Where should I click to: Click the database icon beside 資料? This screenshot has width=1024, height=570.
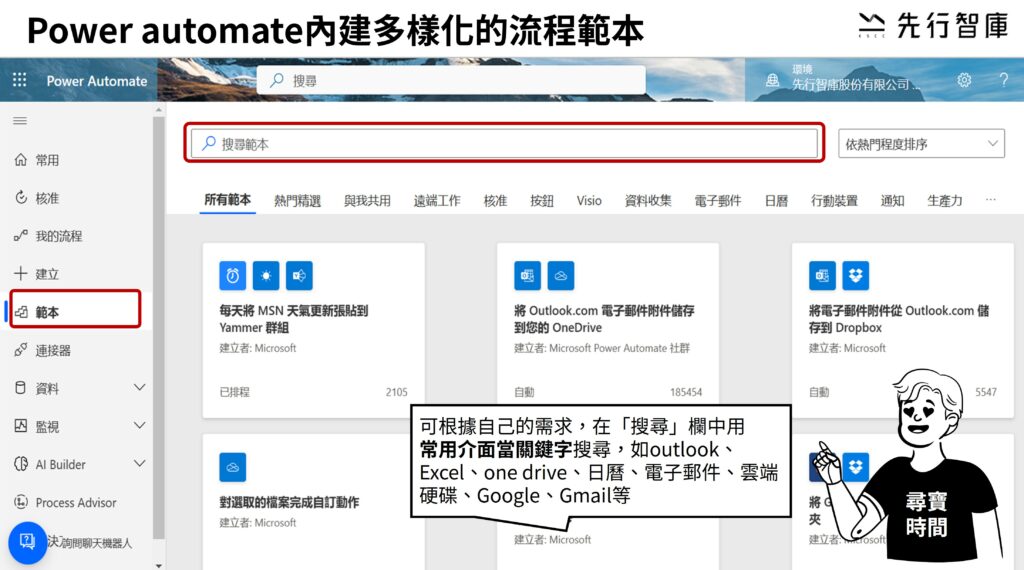pos(21,388)
